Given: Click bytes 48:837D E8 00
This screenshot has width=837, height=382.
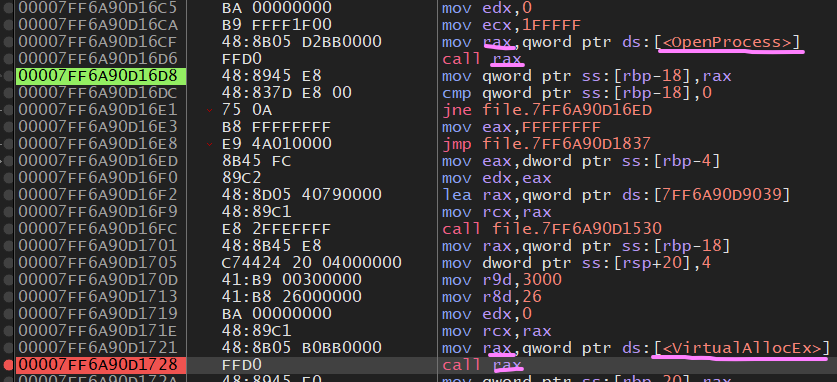Looking at the screenshot, I should pos(286,93).
